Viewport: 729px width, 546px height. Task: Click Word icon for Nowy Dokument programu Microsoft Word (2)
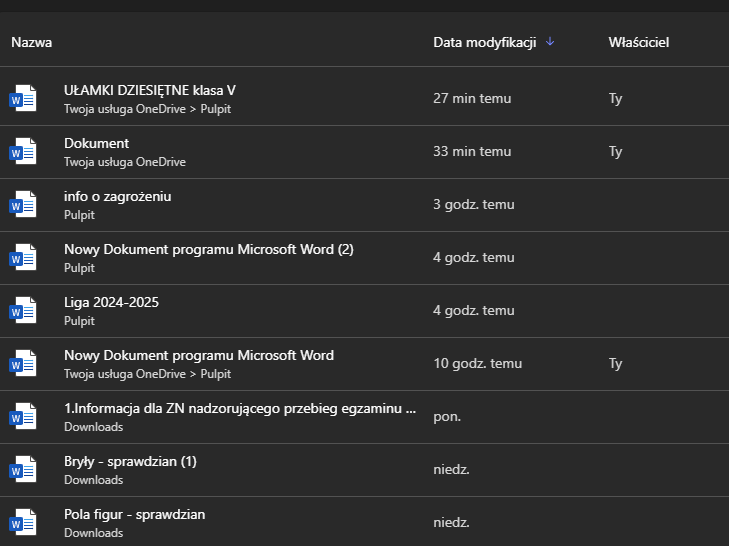click(x=23, y=258)
